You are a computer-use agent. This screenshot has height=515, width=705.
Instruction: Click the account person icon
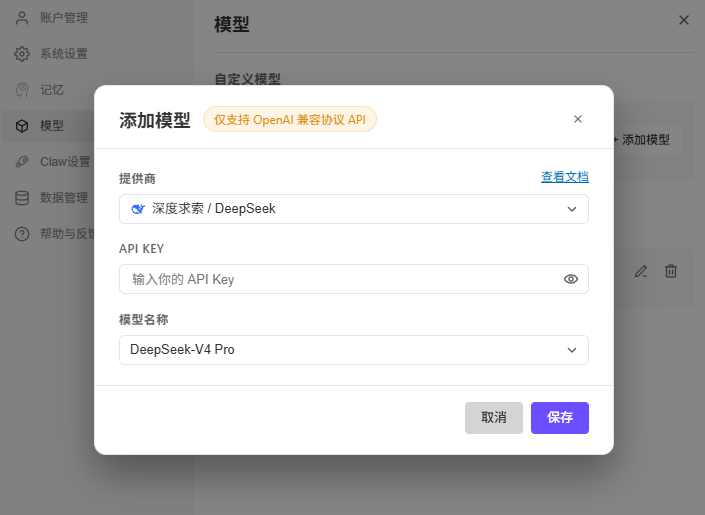click(x=22, y=18)
